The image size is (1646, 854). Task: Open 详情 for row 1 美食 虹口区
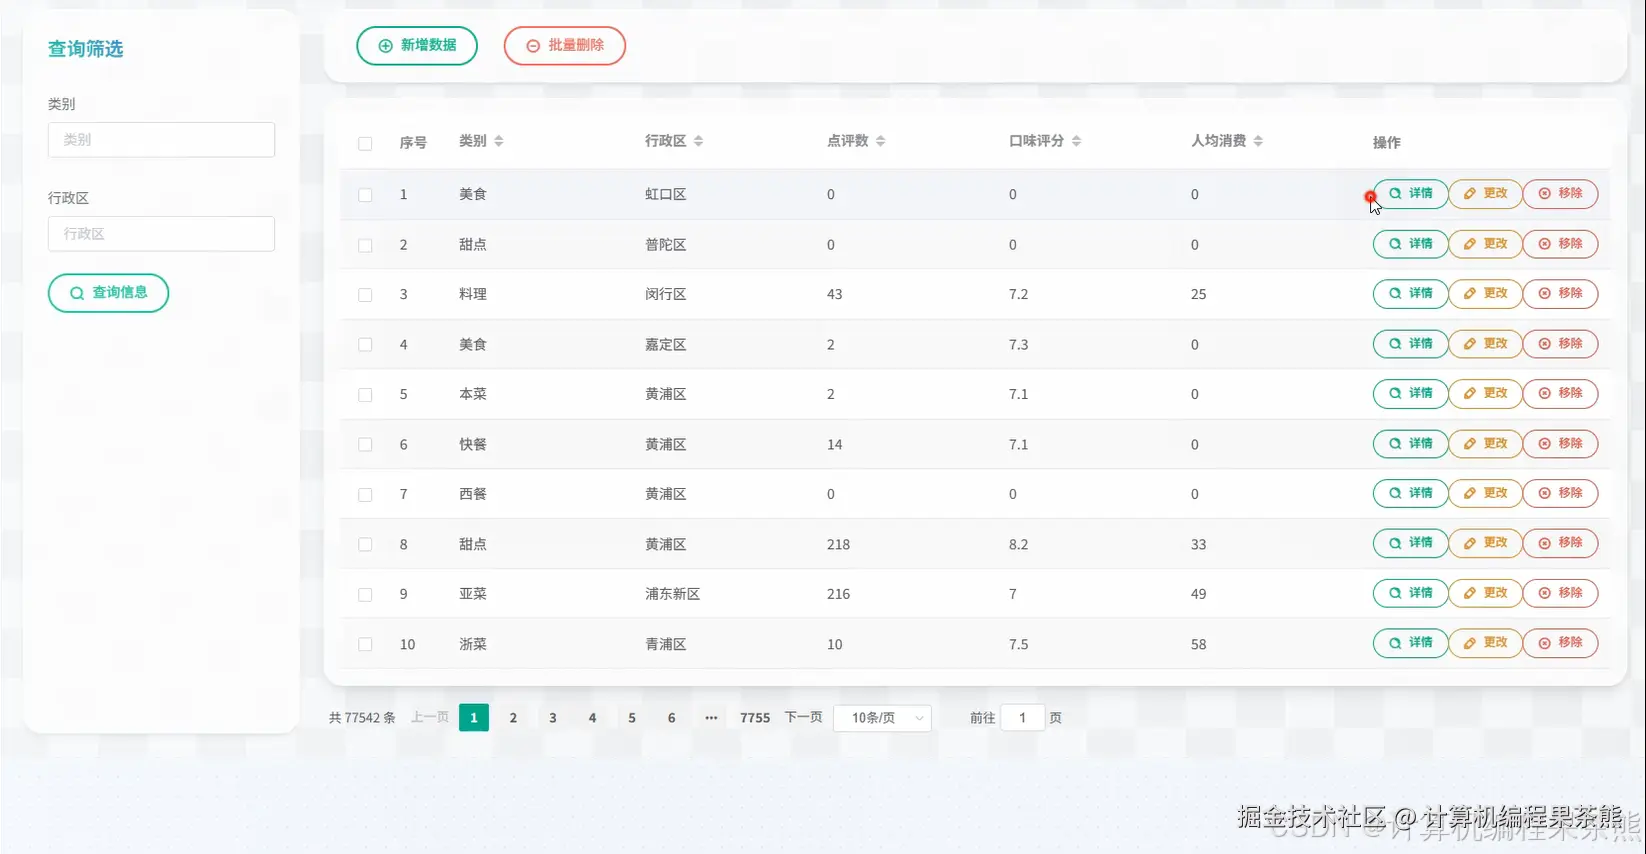tap(1410, 194)
